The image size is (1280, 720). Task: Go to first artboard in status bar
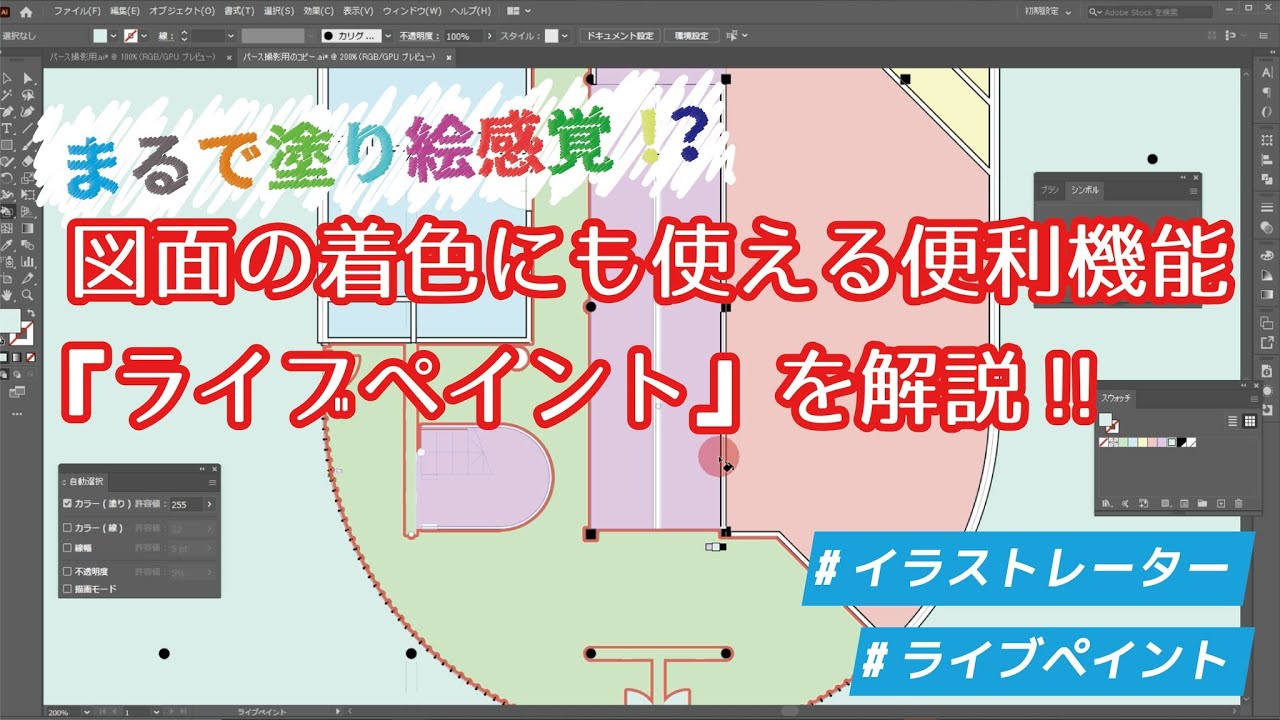coord(102,712)
